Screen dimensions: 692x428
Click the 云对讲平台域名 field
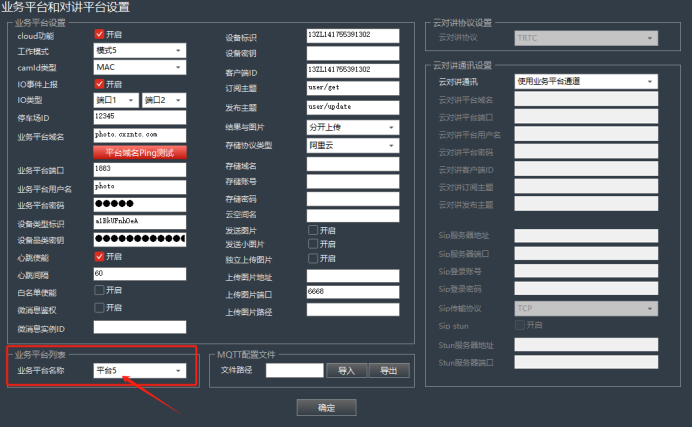point(586,99)
